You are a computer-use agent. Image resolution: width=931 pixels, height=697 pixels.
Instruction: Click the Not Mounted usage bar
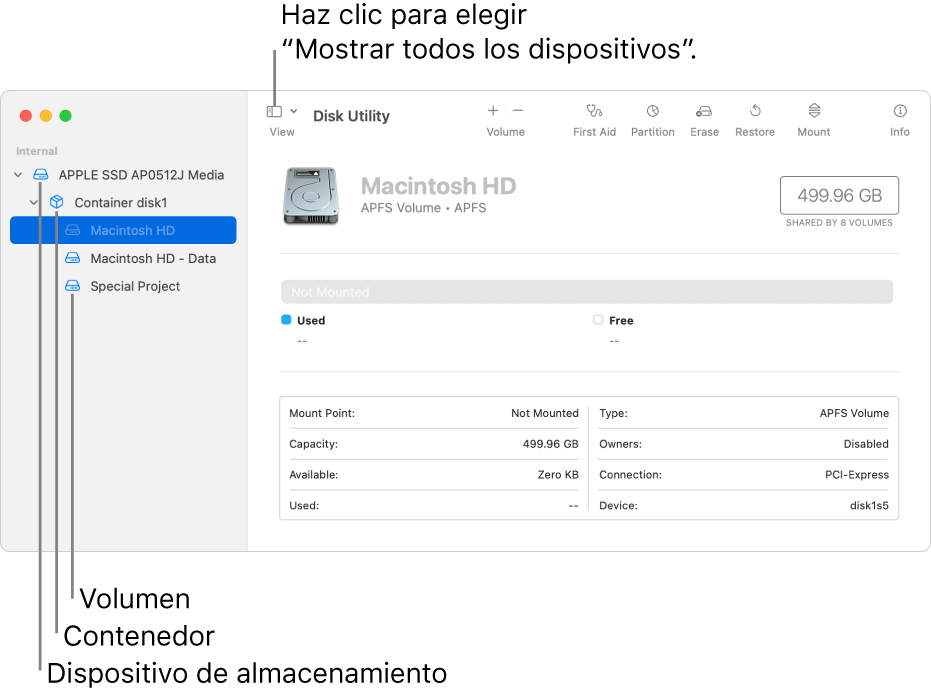tap(587, 292)
